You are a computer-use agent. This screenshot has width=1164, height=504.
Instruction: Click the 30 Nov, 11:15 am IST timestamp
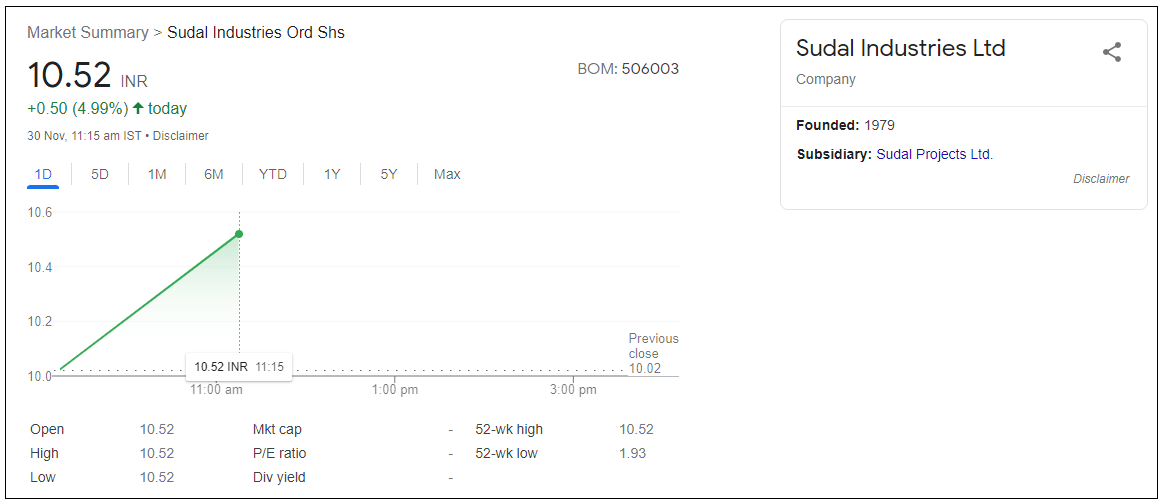click(x=83, y=136)
